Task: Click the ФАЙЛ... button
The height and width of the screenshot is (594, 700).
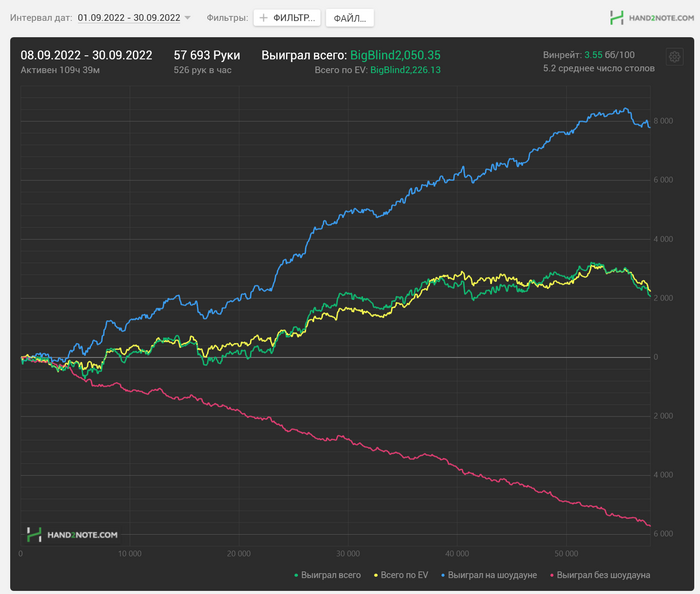Action: 350,18
